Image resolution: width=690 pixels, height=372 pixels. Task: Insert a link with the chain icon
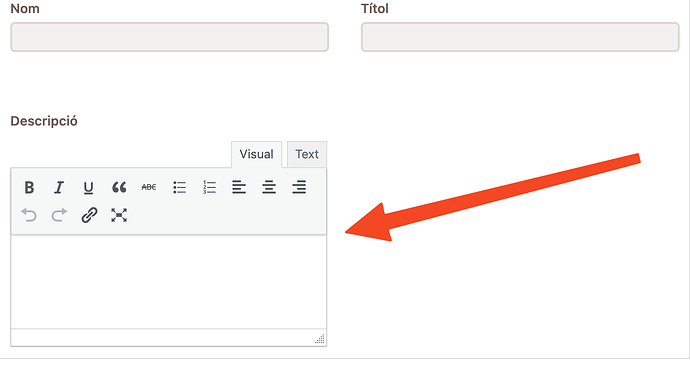click(89, 215)
